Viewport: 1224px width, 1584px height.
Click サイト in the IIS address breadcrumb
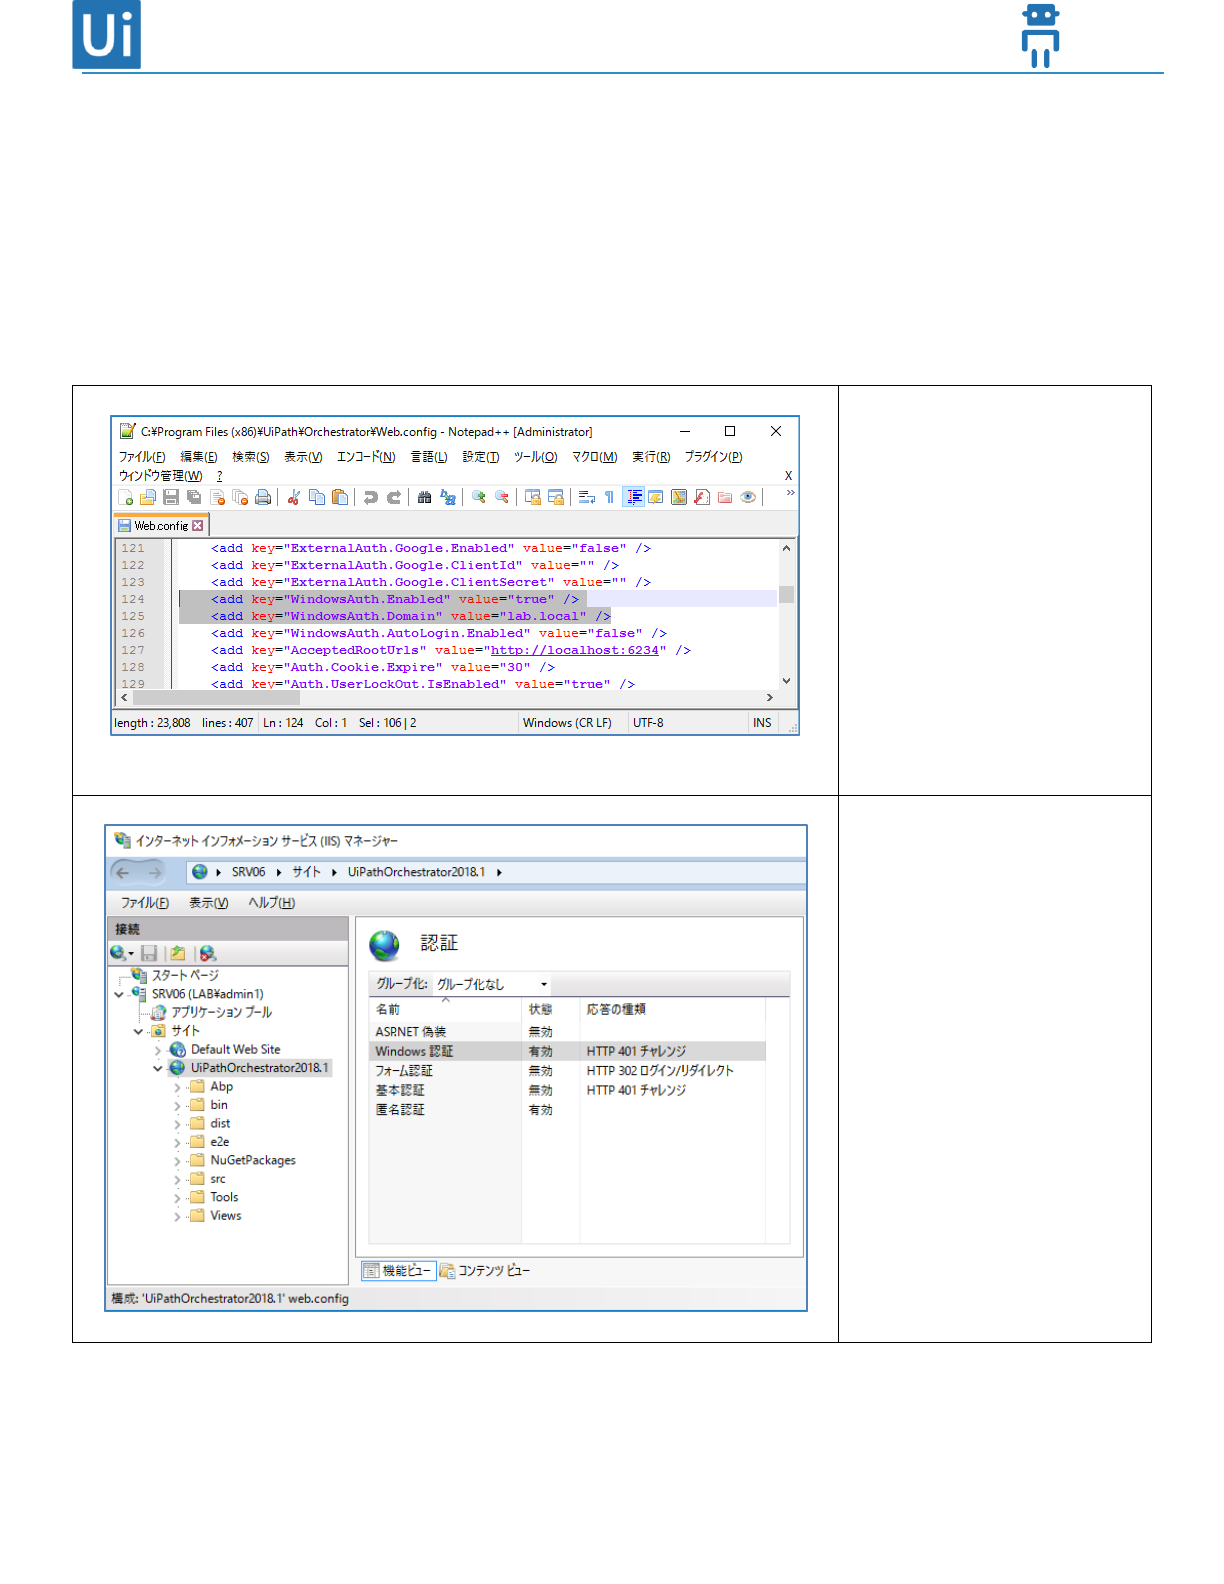coord(306,872)
